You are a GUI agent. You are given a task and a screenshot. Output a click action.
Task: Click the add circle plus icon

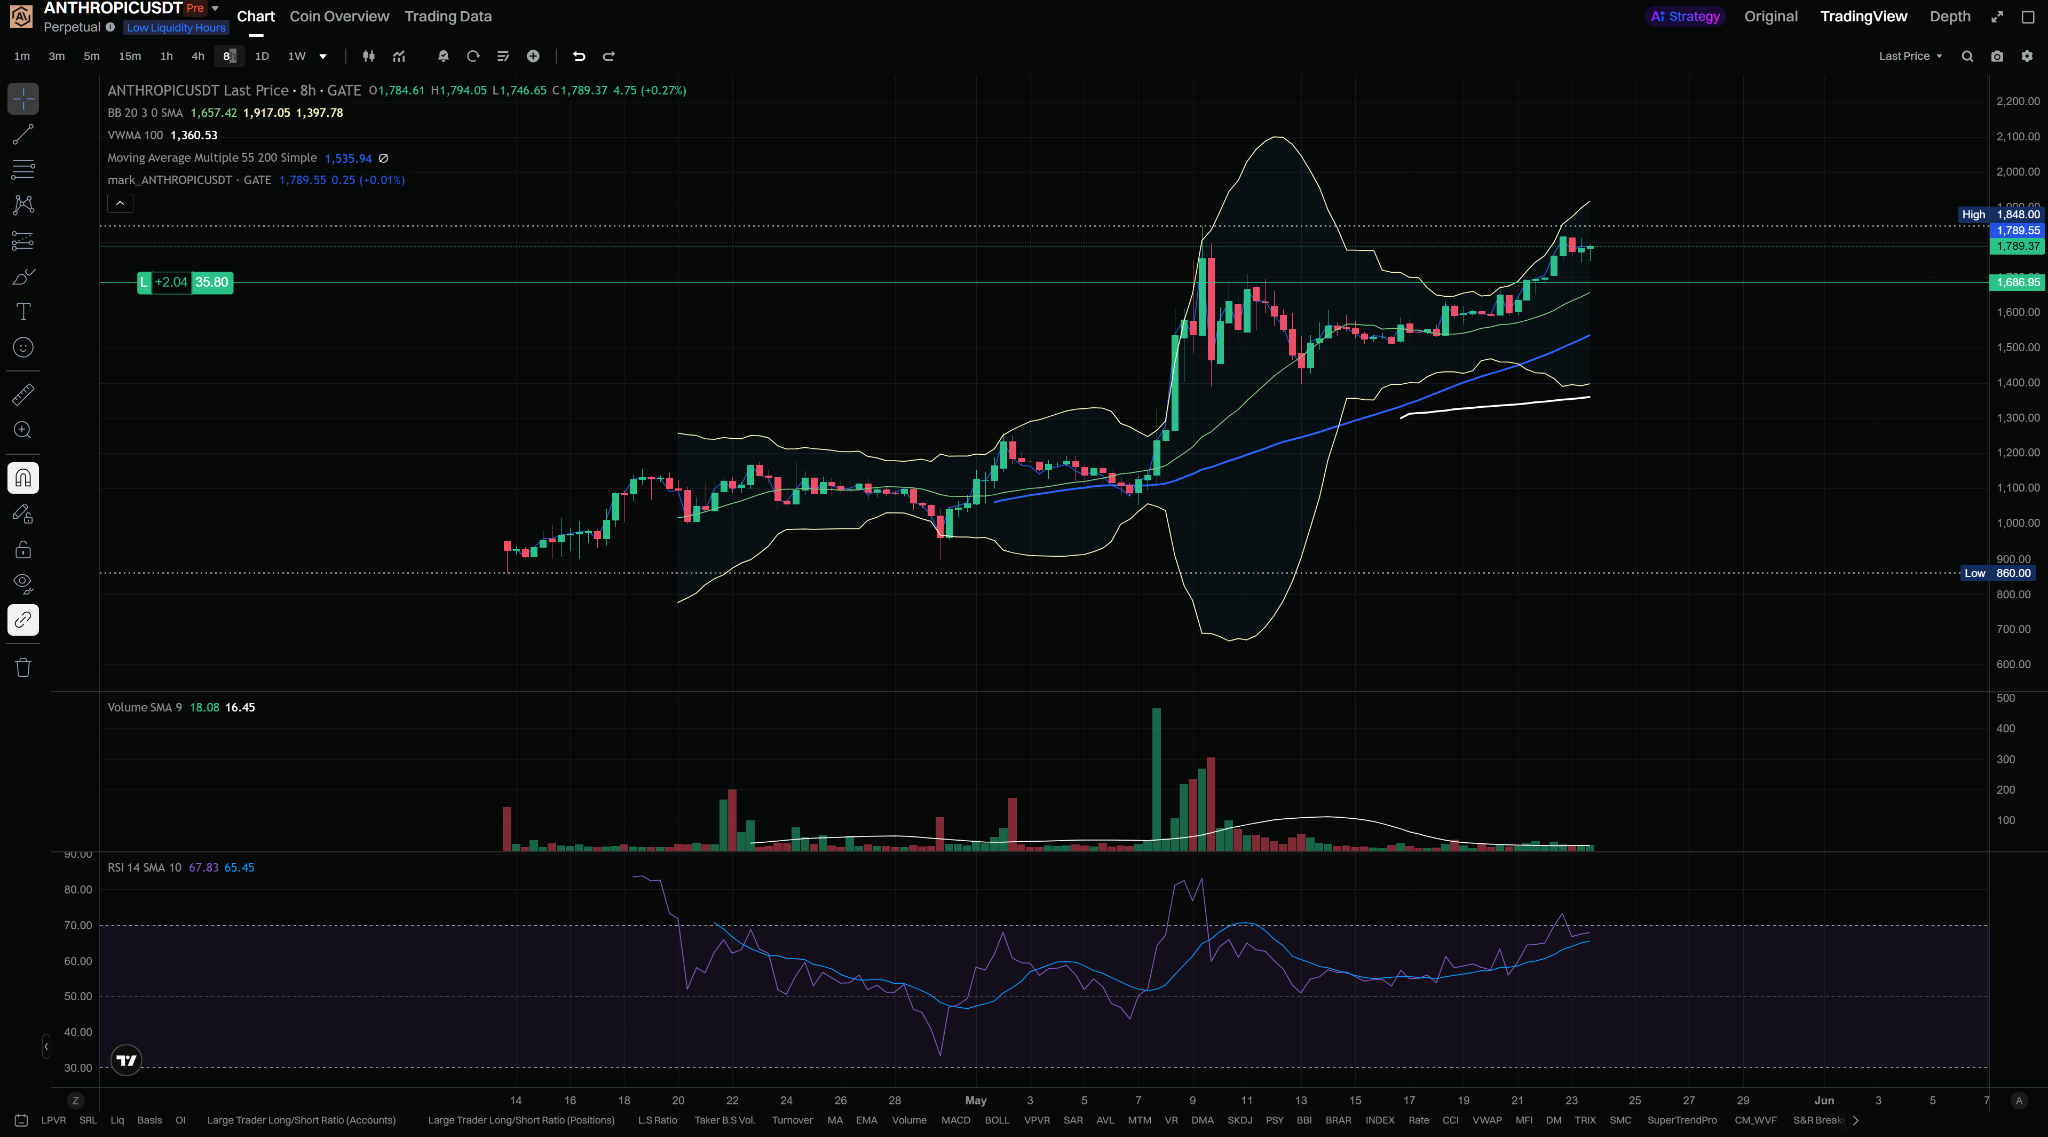point(533,56)
